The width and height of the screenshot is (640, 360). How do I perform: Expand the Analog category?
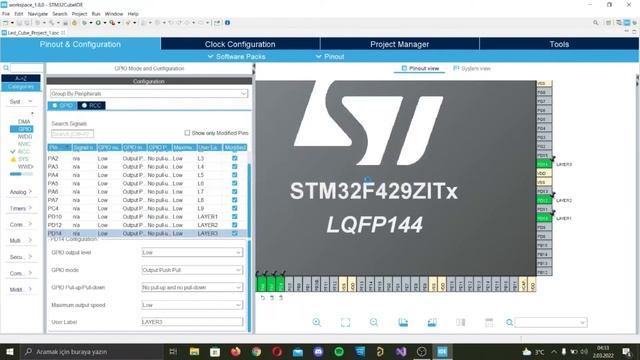coord(21,192)
